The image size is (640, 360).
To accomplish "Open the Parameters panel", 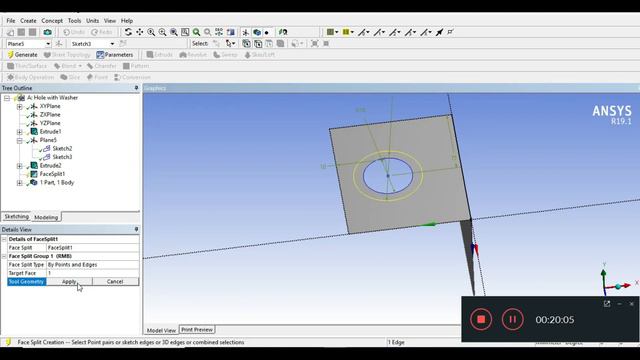I will coord(115,55).
